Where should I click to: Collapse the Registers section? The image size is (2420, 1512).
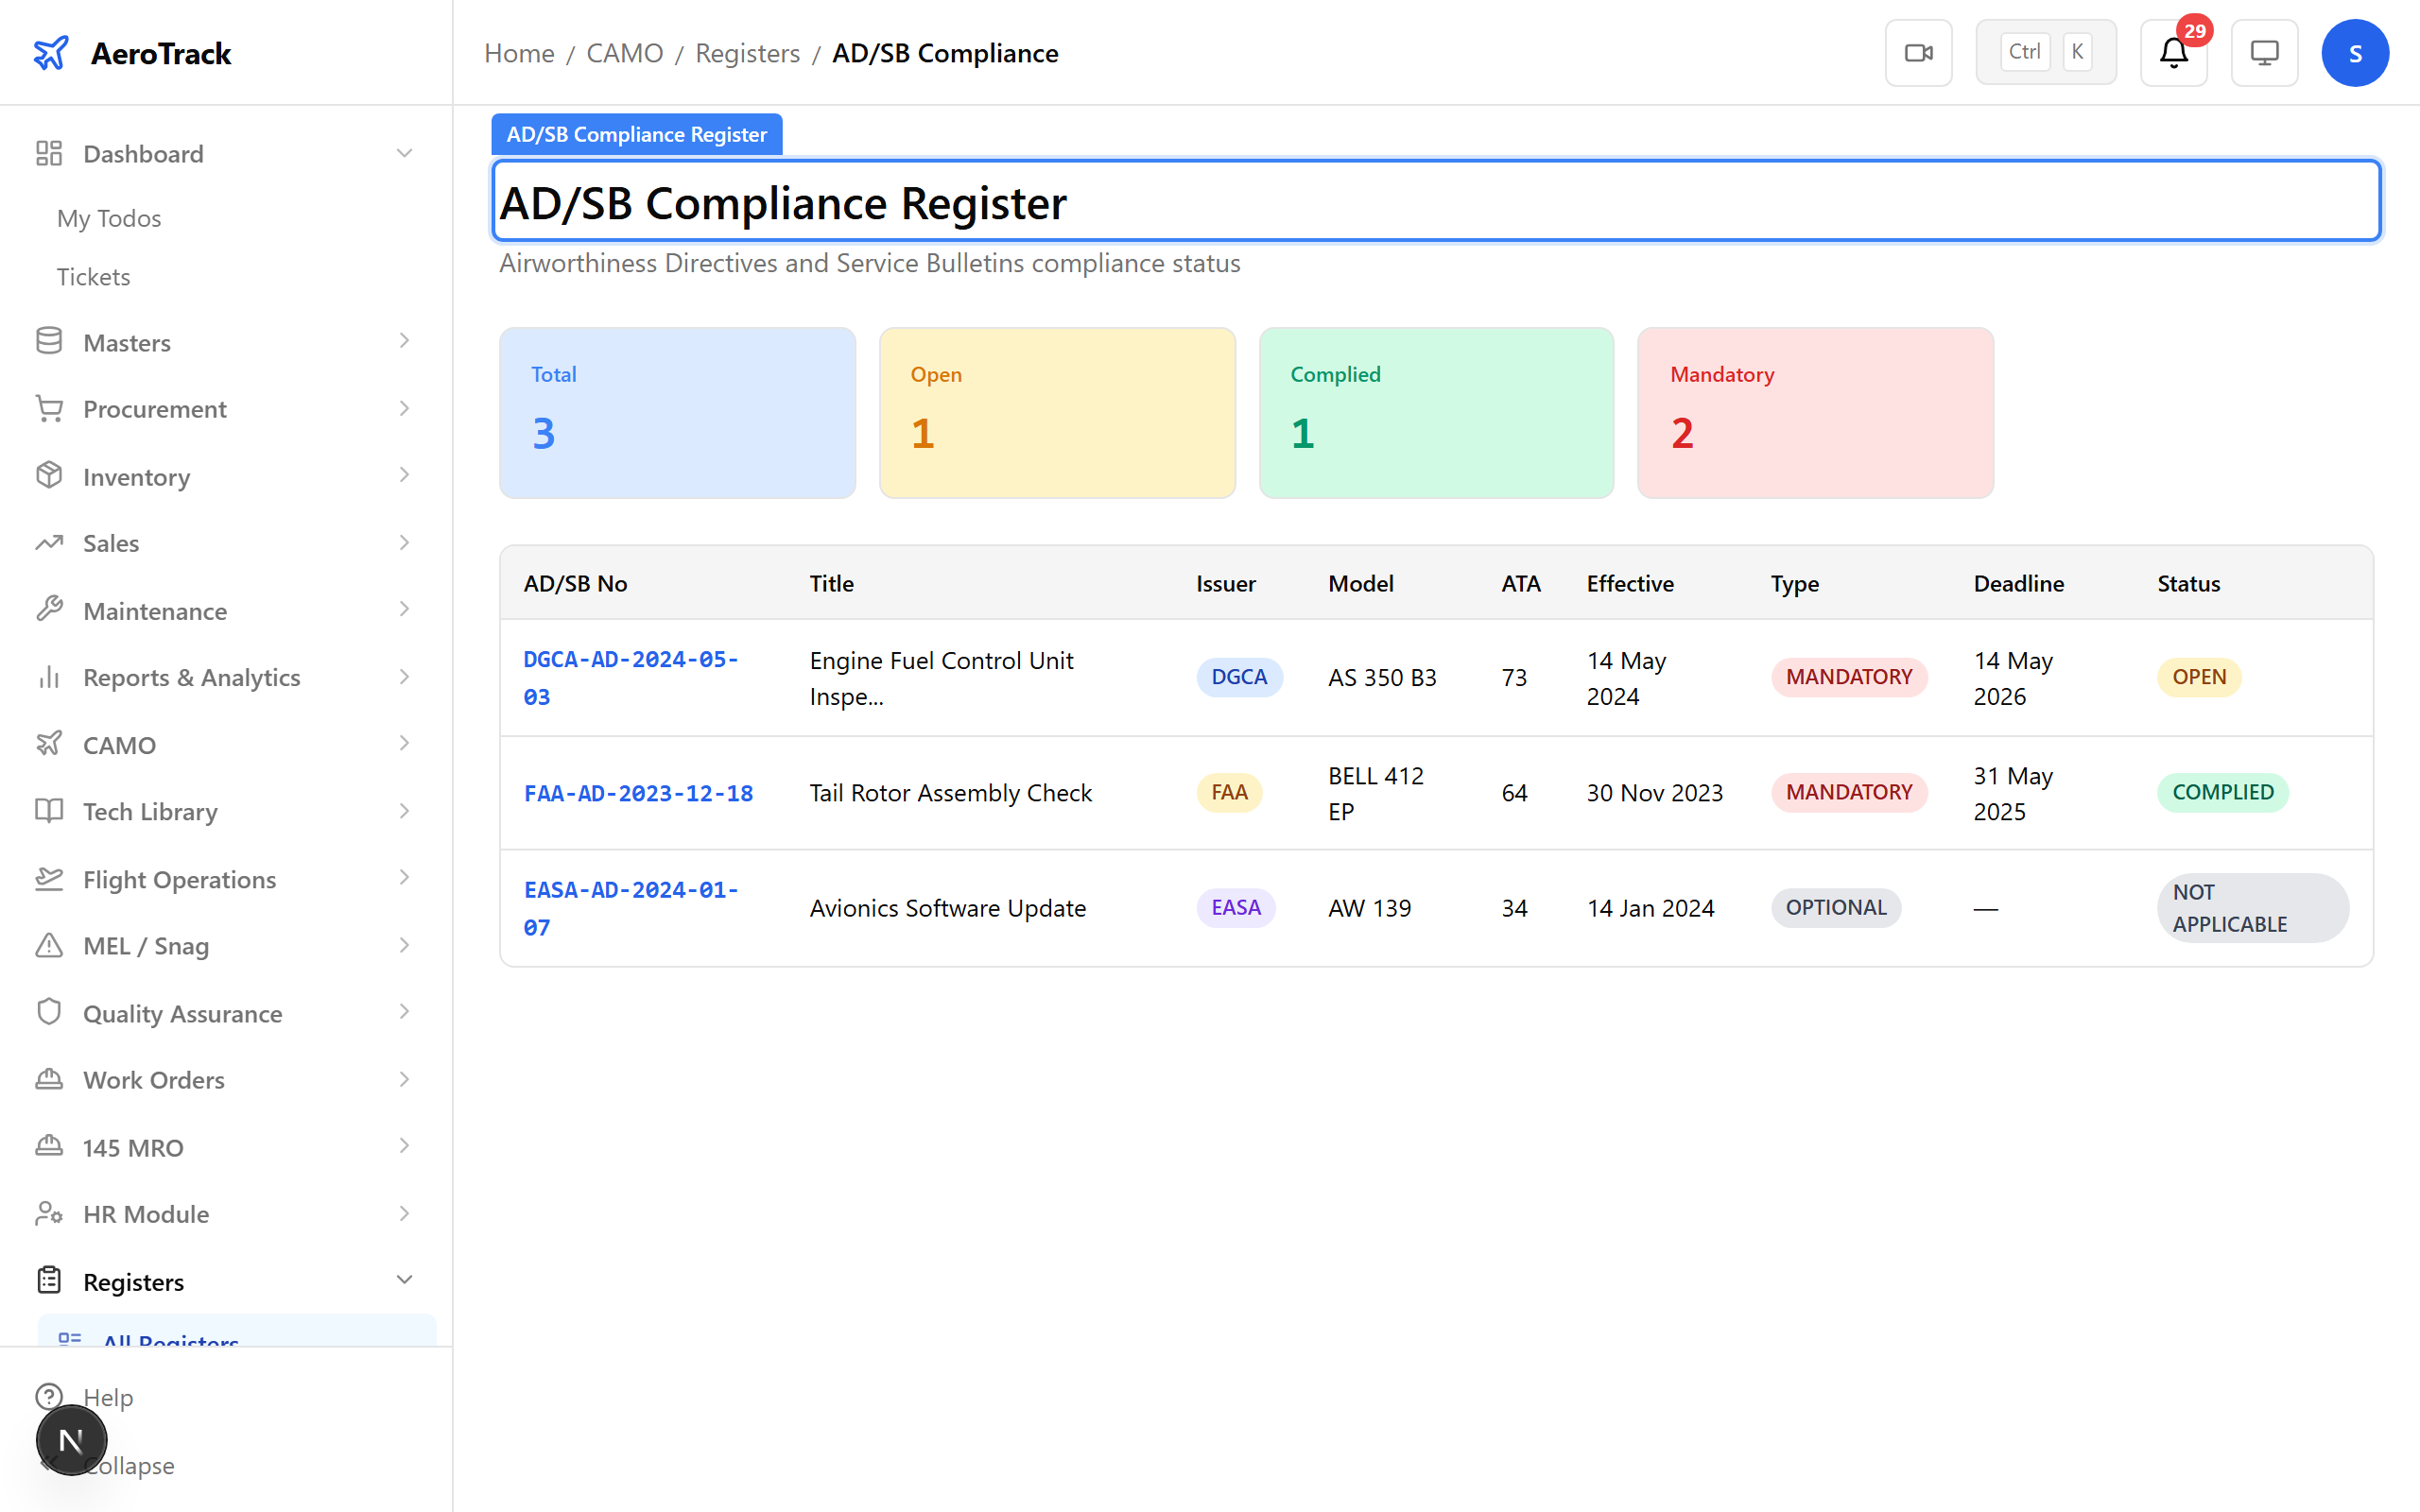coord(404,1279)
